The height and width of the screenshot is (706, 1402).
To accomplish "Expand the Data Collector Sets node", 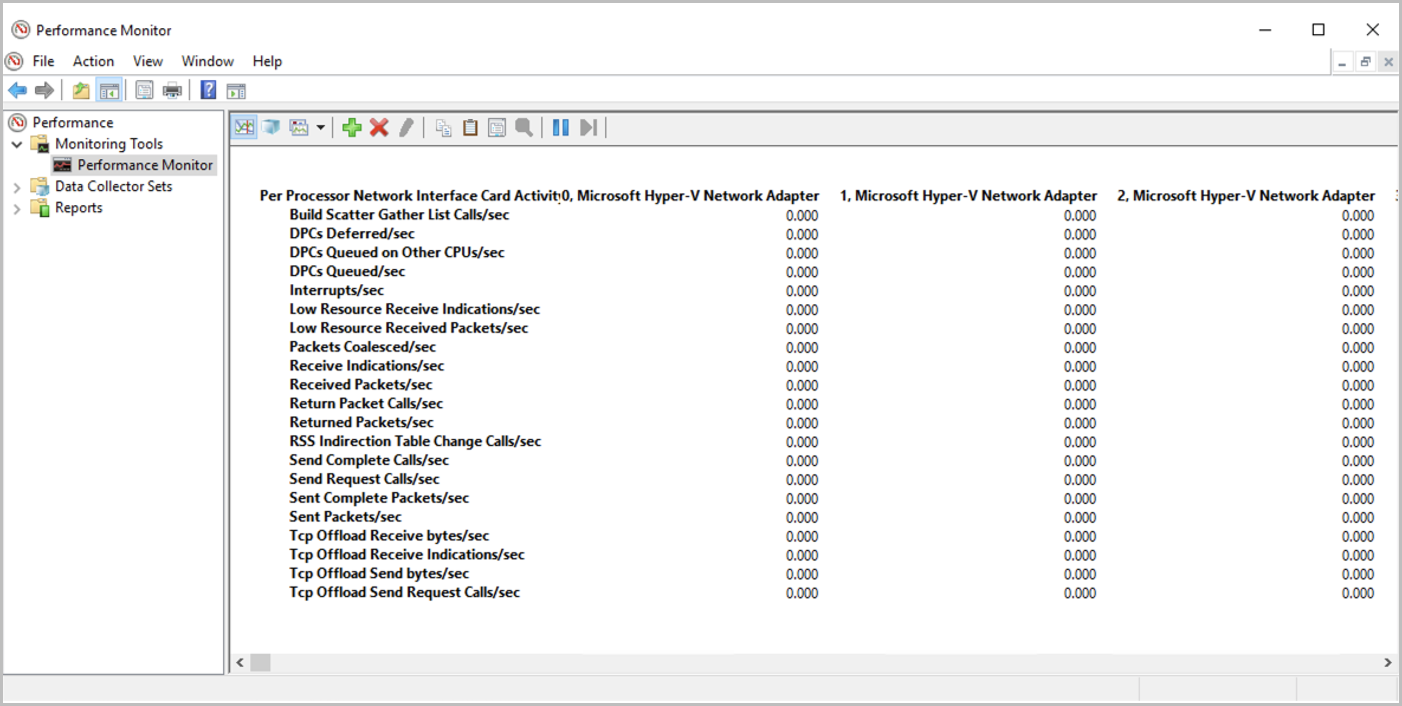I will coord(17,187).
